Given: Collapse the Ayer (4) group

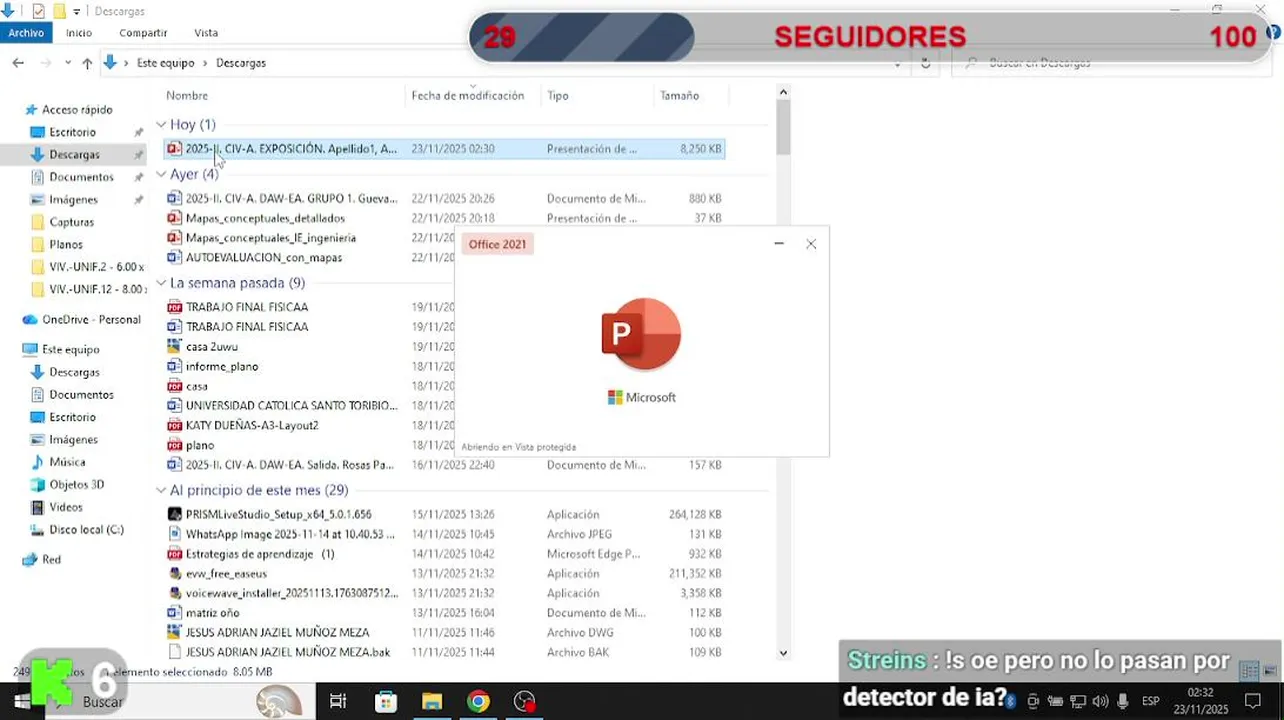Looking at the screenshot, I should coord(161,174).
